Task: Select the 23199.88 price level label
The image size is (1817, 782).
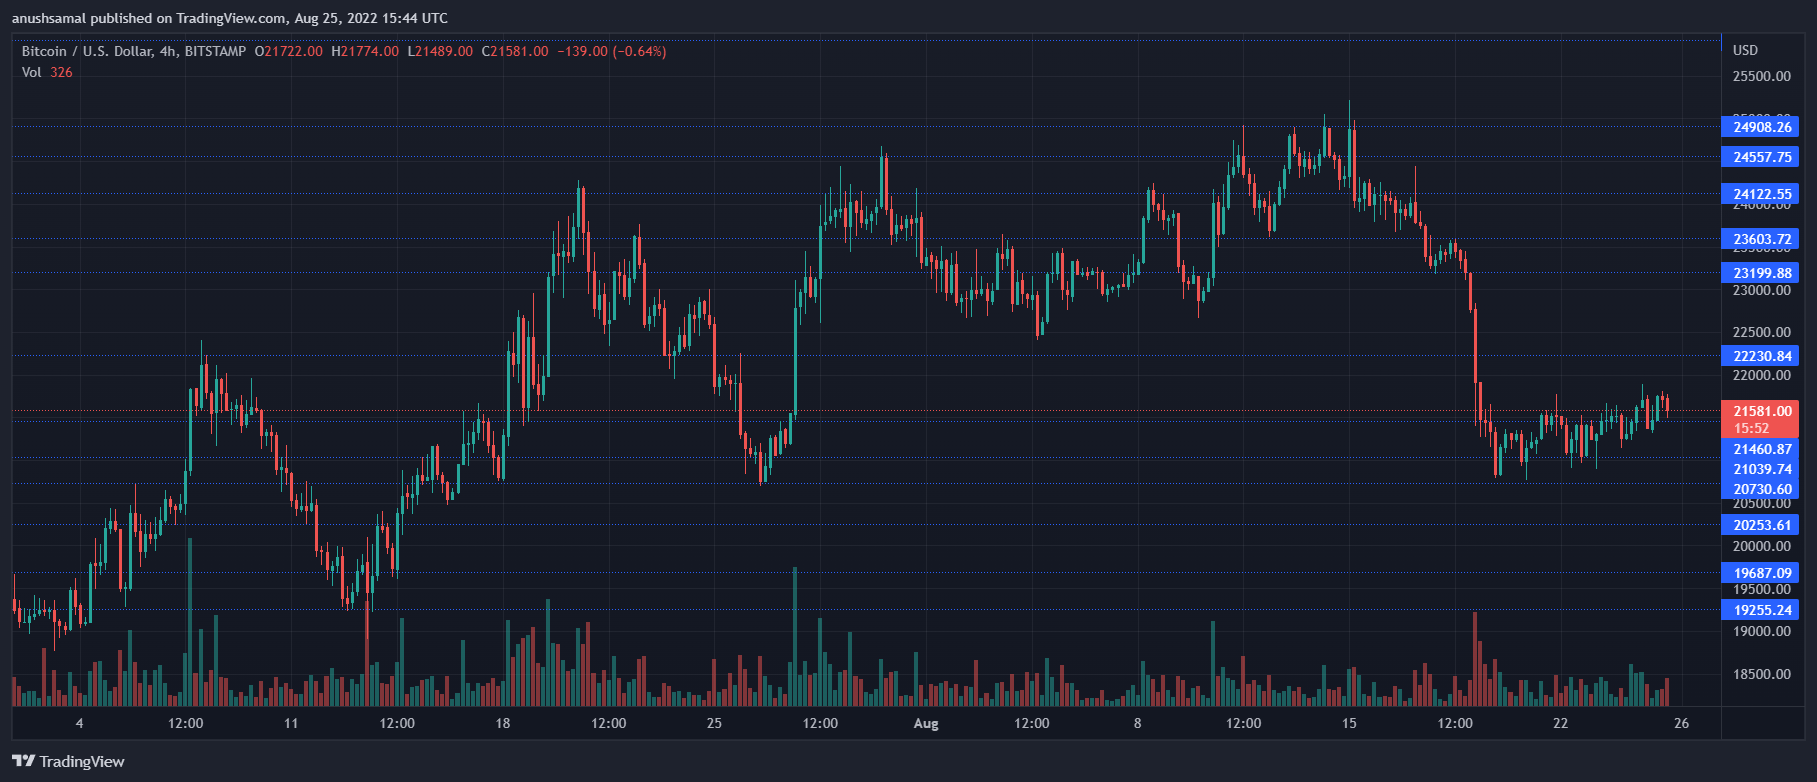Action: (x=1762, y=273)
